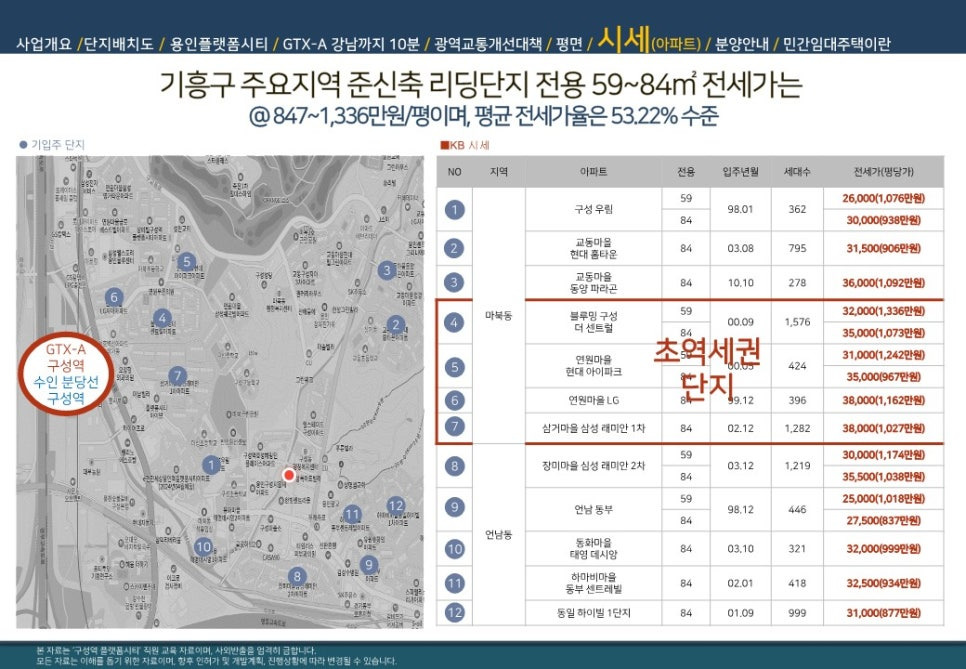Image resolution: width=966 pixels, height=669 pixels.
Task: Click the 기흥구 주요지역 headline text
Action: tap(481, 85)
